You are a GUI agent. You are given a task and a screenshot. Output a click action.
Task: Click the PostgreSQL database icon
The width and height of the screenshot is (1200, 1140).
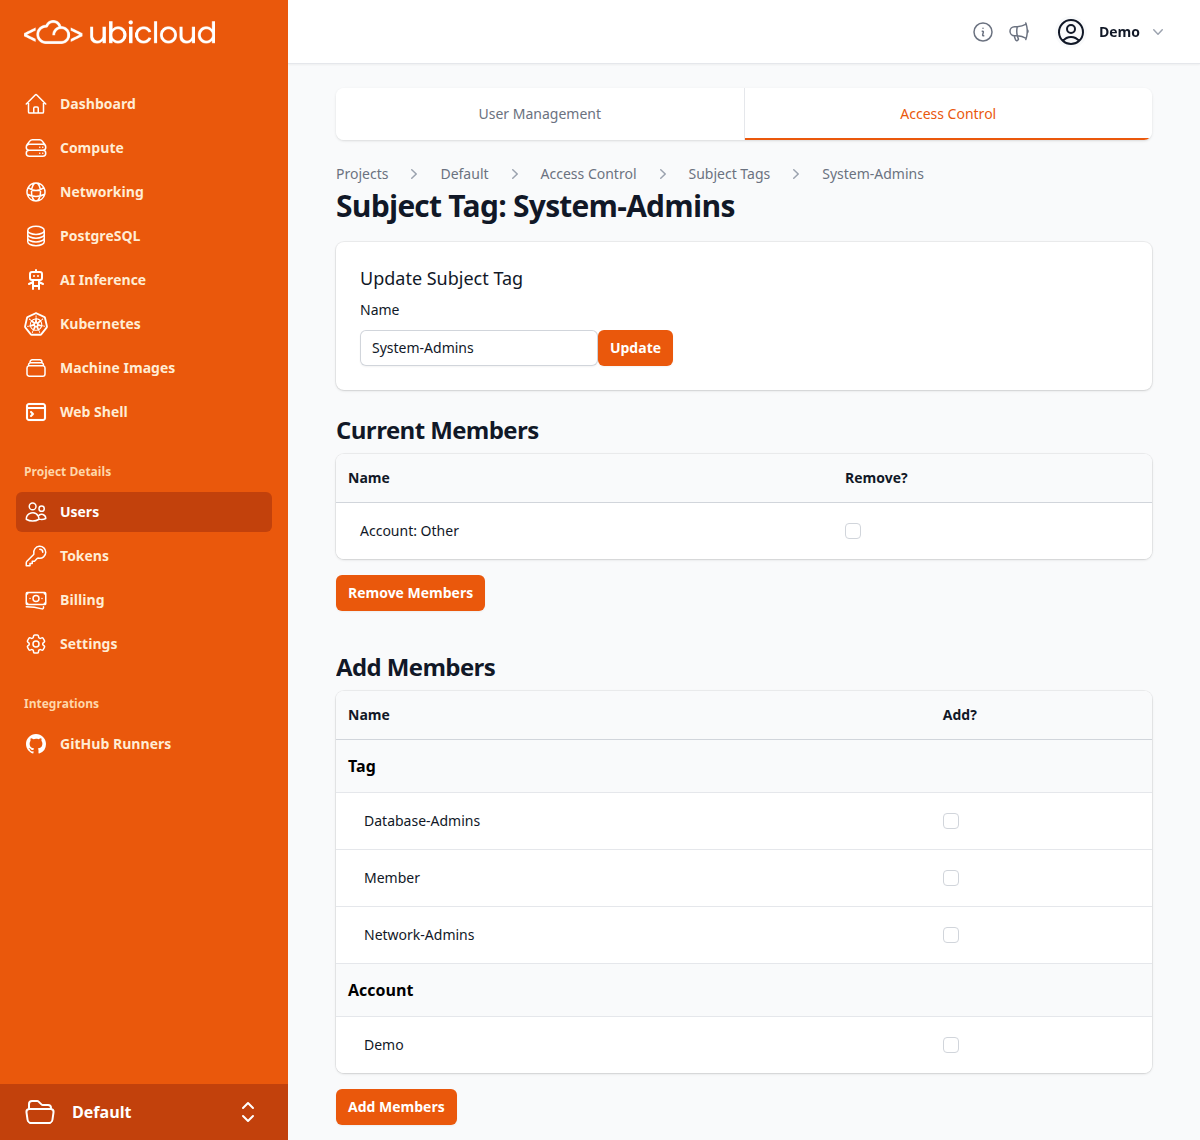(36, 236)
